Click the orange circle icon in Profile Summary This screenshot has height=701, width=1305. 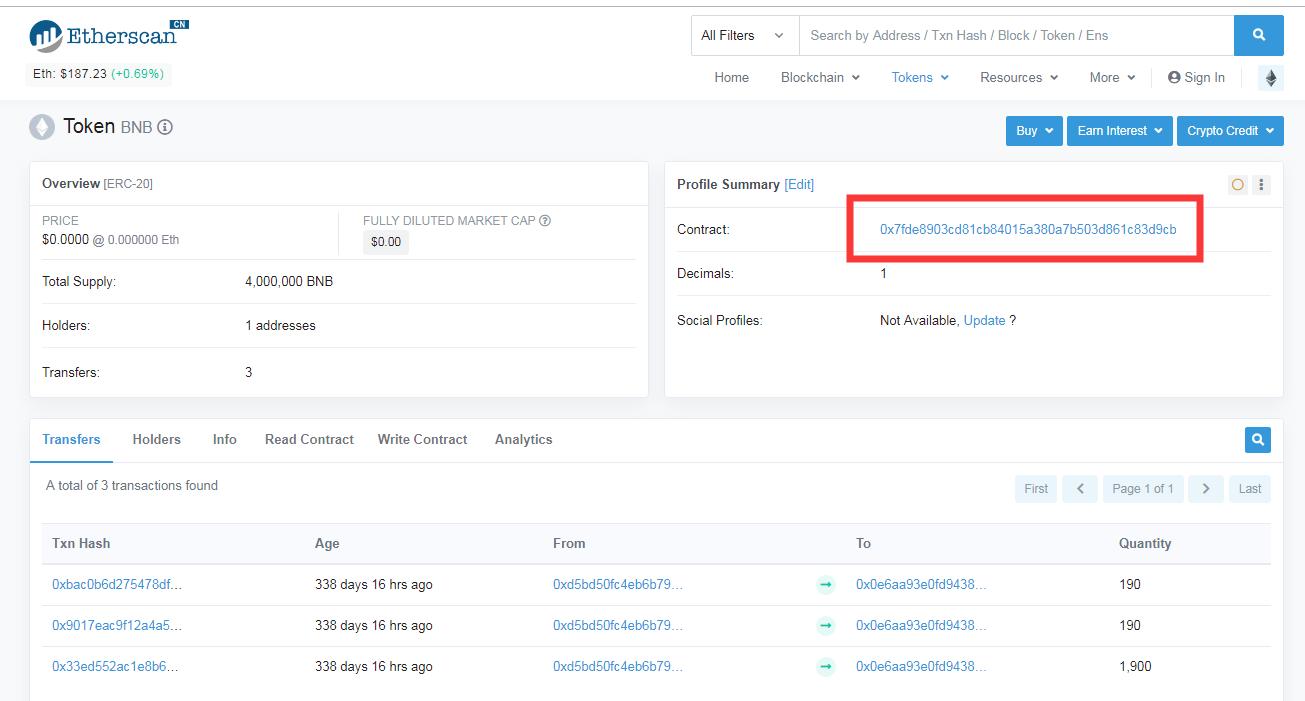click(1238, 184)
